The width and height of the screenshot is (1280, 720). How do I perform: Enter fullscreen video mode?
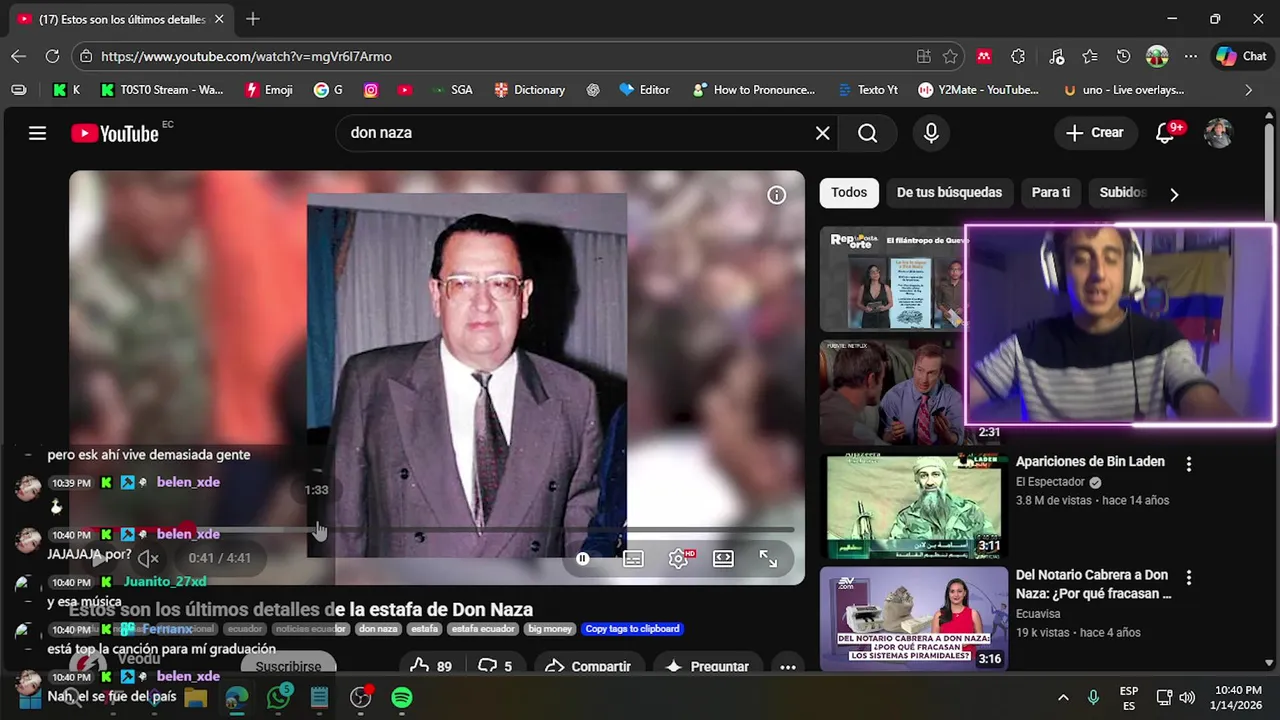point(768,559)
